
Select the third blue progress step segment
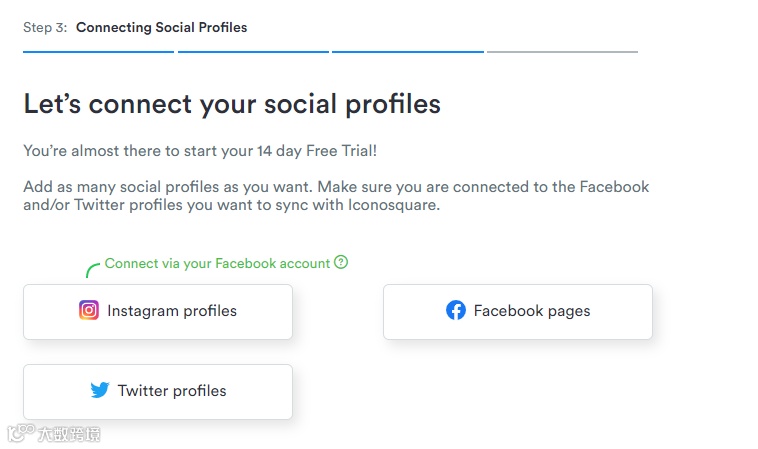coord(408,51)
